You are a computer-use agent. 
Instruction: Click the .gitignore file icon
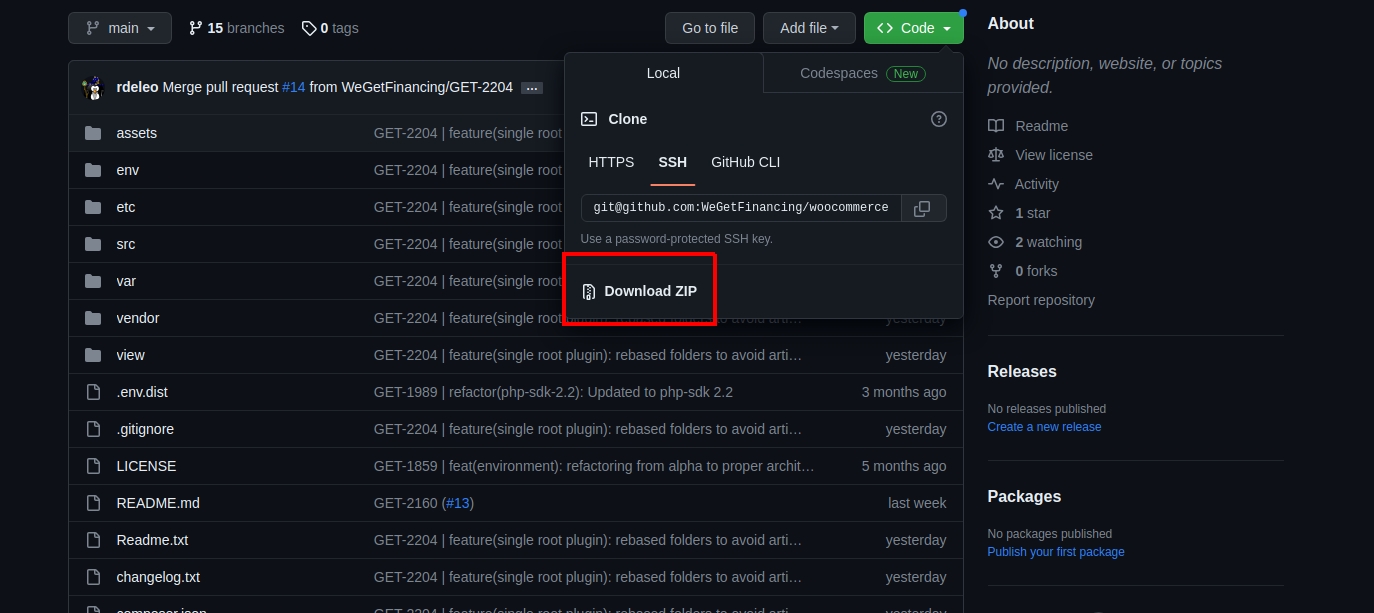tap(93, 429)
